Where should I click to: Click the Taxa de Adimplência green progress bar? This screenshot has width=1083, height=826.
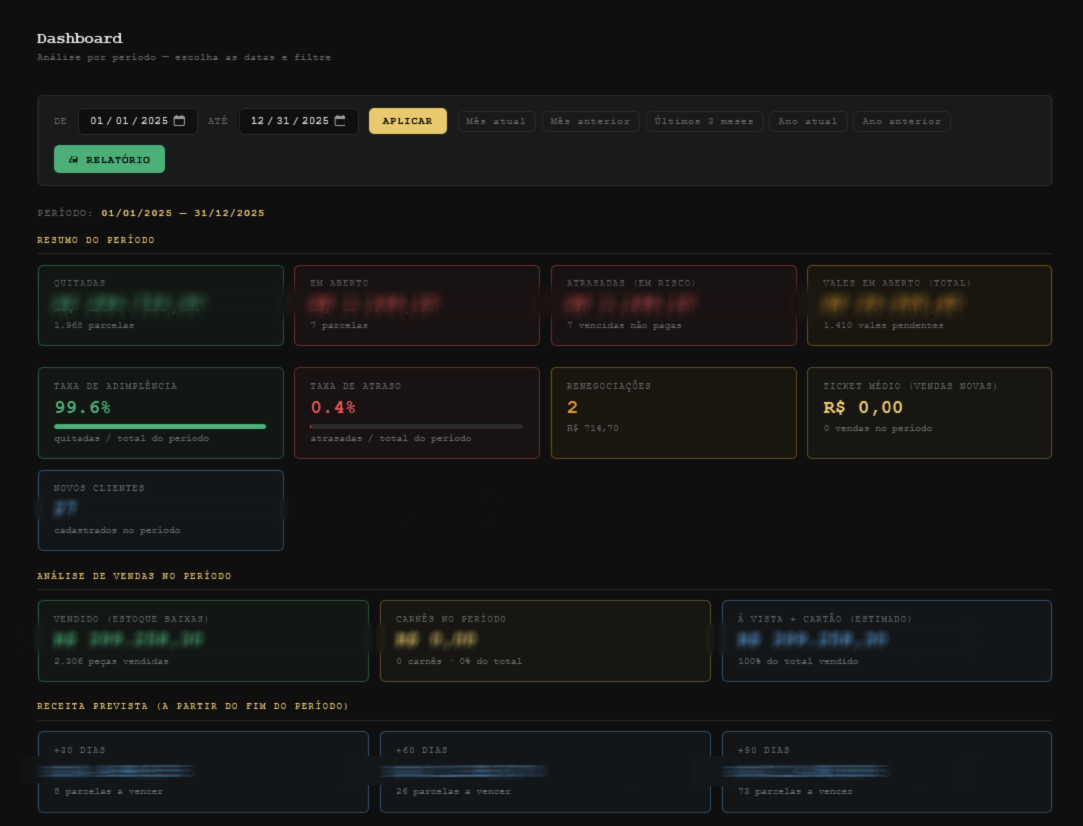pyautogui.click(x=160, y=426)
